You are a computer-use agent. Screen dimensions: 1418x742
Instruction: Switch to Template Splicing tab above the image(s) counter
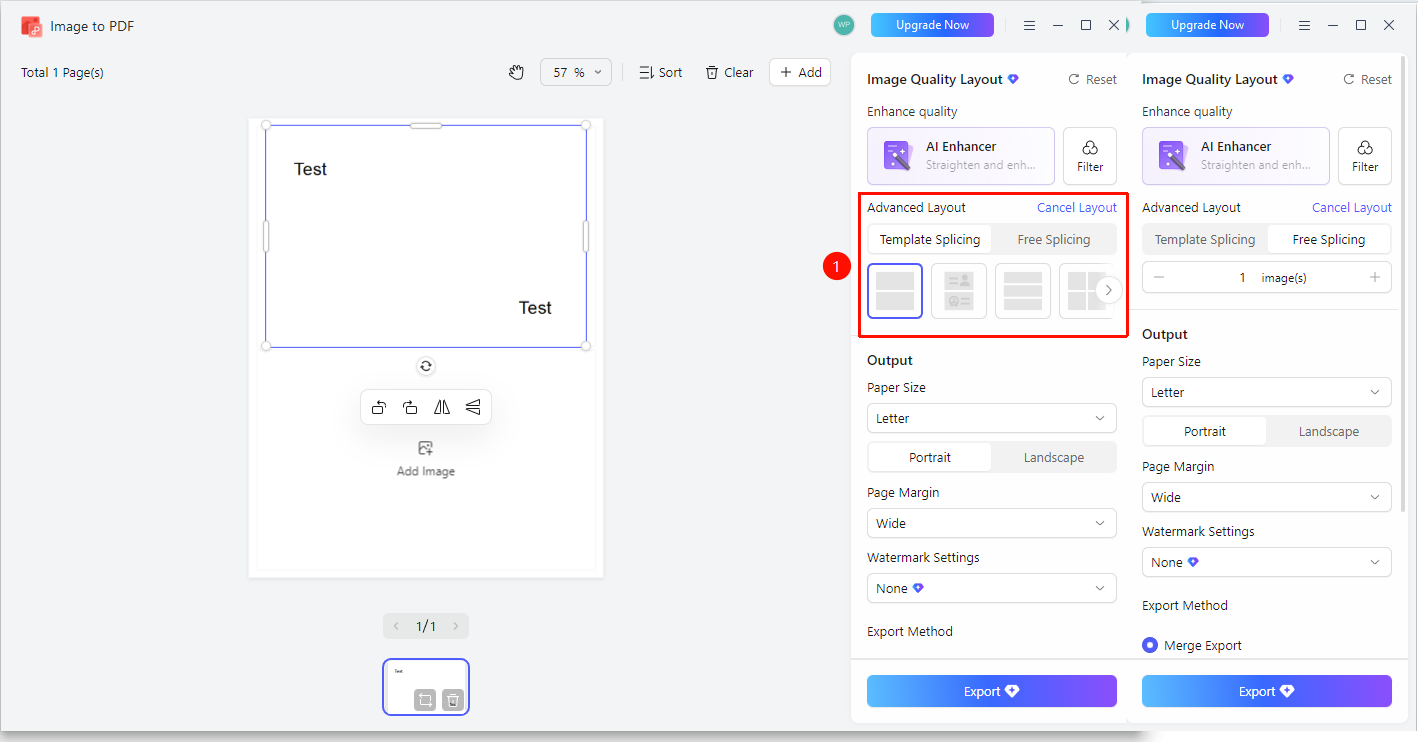pyautogui.click(x=1205, y=239)
